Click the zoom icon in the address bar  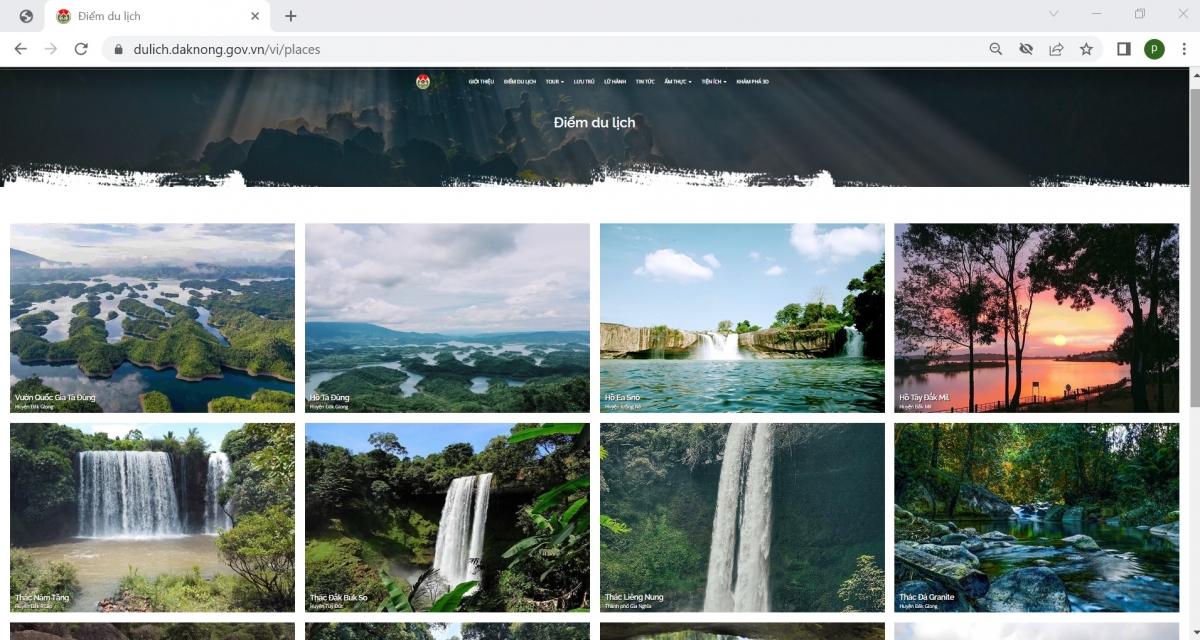tap(995, 48)
